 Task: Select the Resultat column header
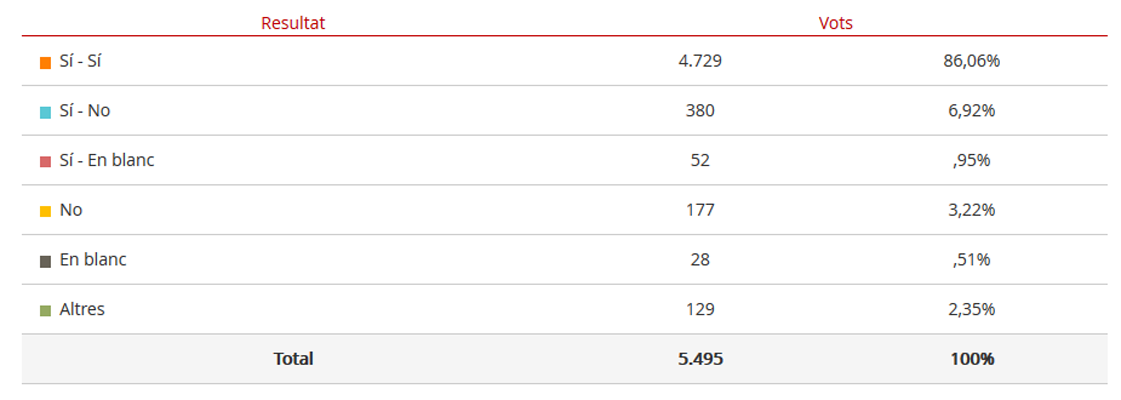(293, 23)
